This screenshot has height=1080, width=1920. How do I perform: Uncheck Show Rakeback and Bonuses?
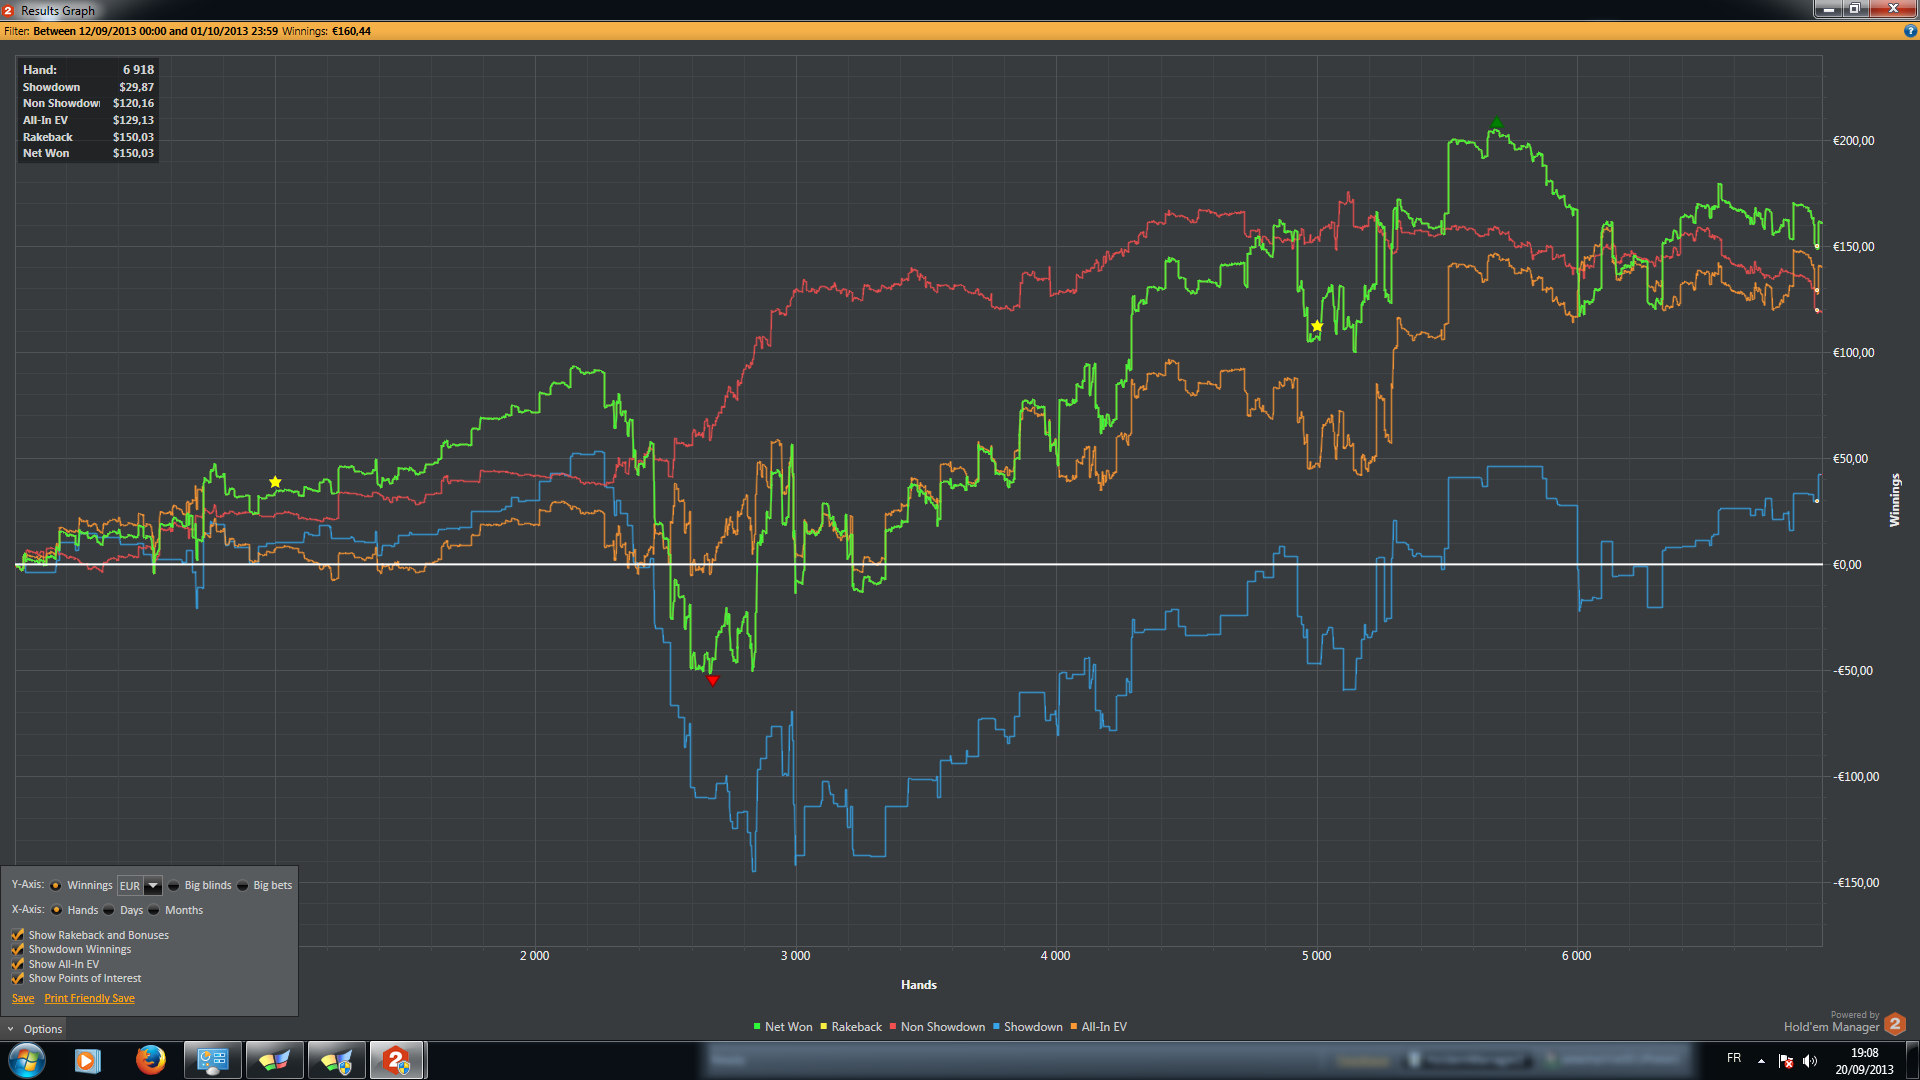tap(18, 935)
